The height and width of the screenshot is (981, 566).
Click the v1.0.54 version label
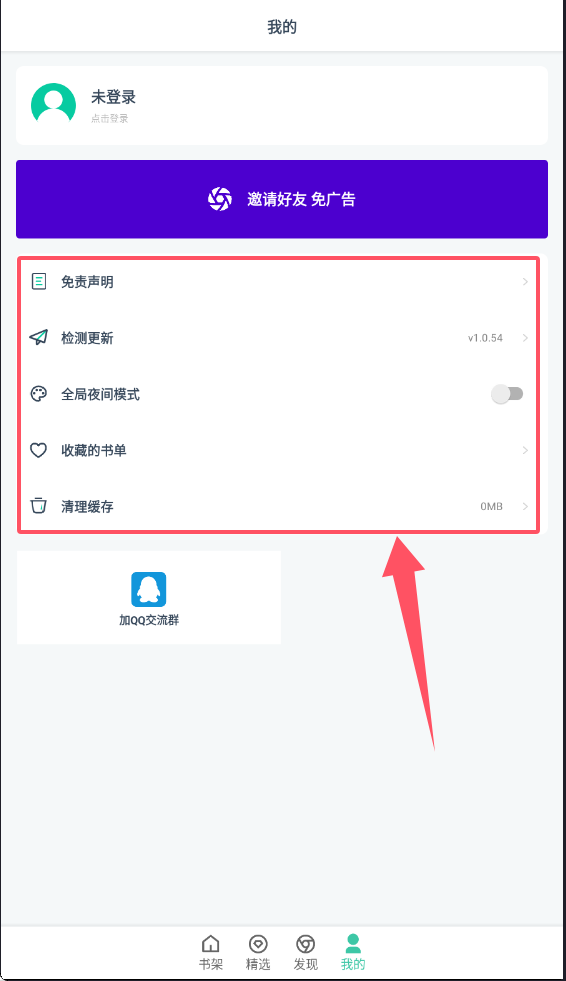[x=485, y=338]
